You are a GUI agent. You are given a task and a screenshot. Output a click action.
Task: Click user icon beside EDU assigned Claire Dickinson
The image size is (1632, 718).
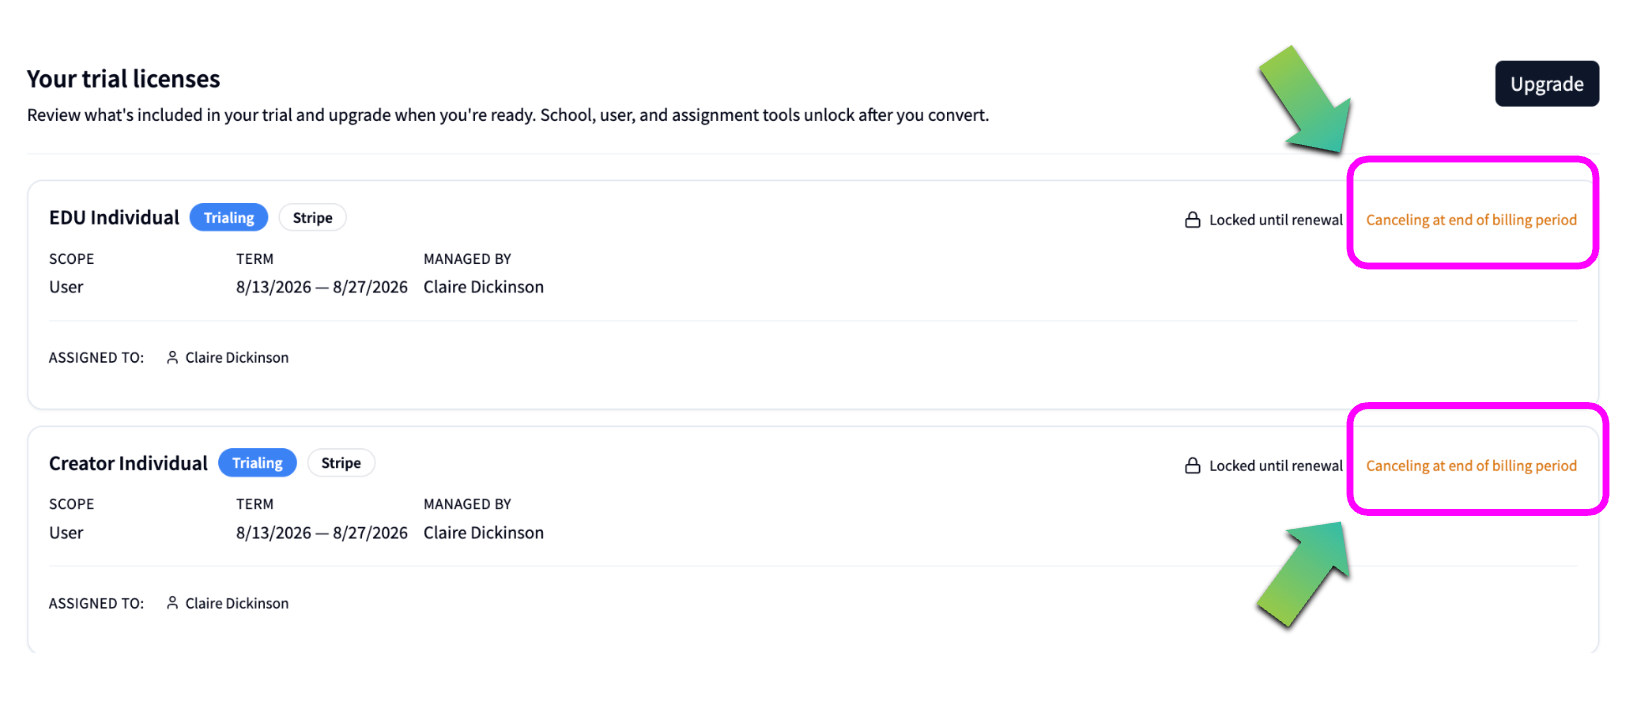pyautogui.click(x=172, y=357)
